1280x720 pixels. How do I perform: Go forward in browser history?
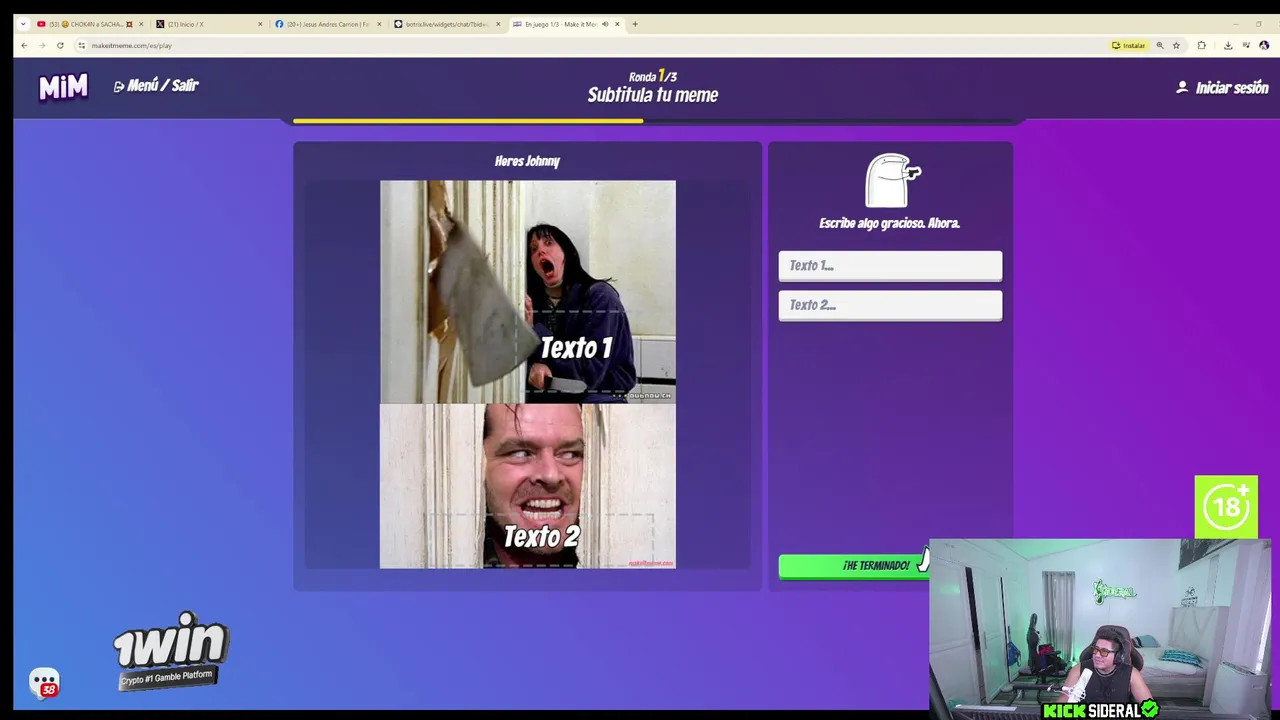pos(43,45)
